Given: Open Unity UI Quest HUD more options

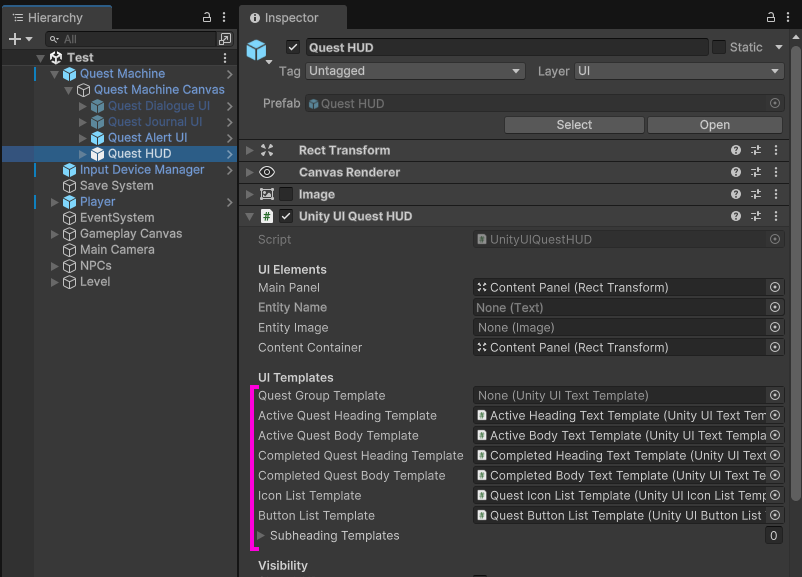Looking at the screenshot, I should (776, 216).
